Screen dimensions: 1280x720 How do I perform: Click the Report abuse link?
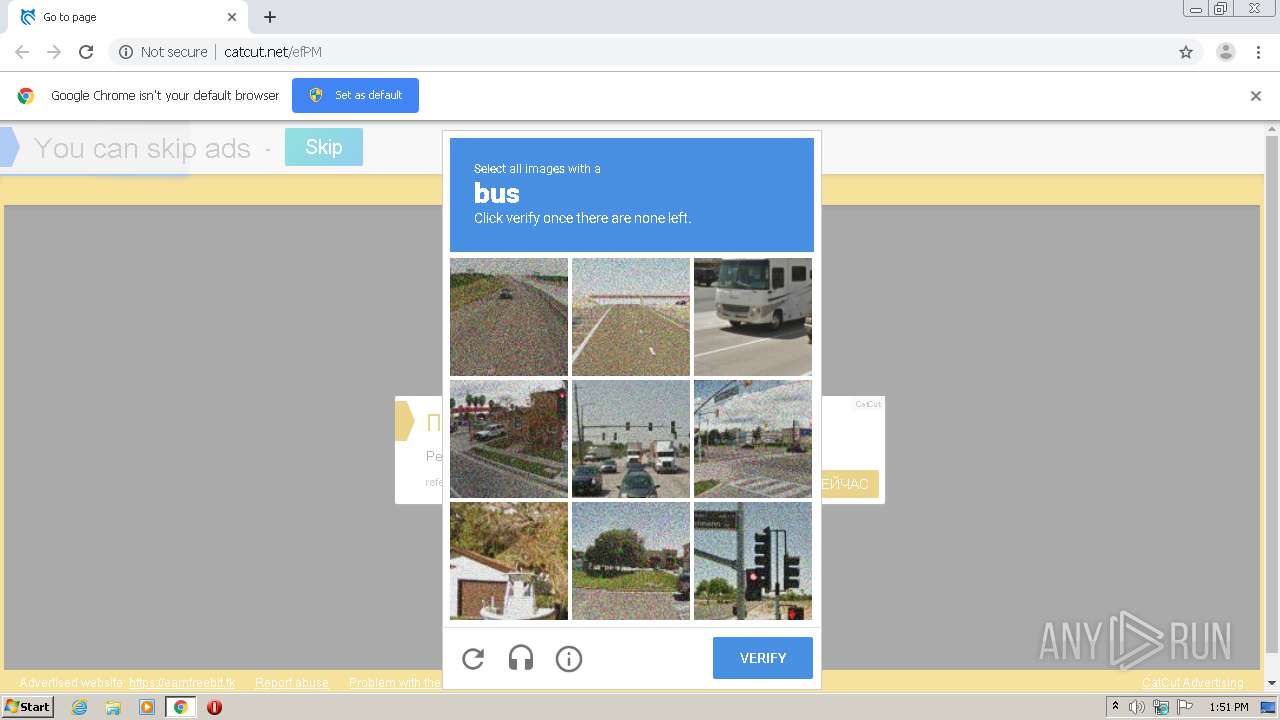[292, 683]
